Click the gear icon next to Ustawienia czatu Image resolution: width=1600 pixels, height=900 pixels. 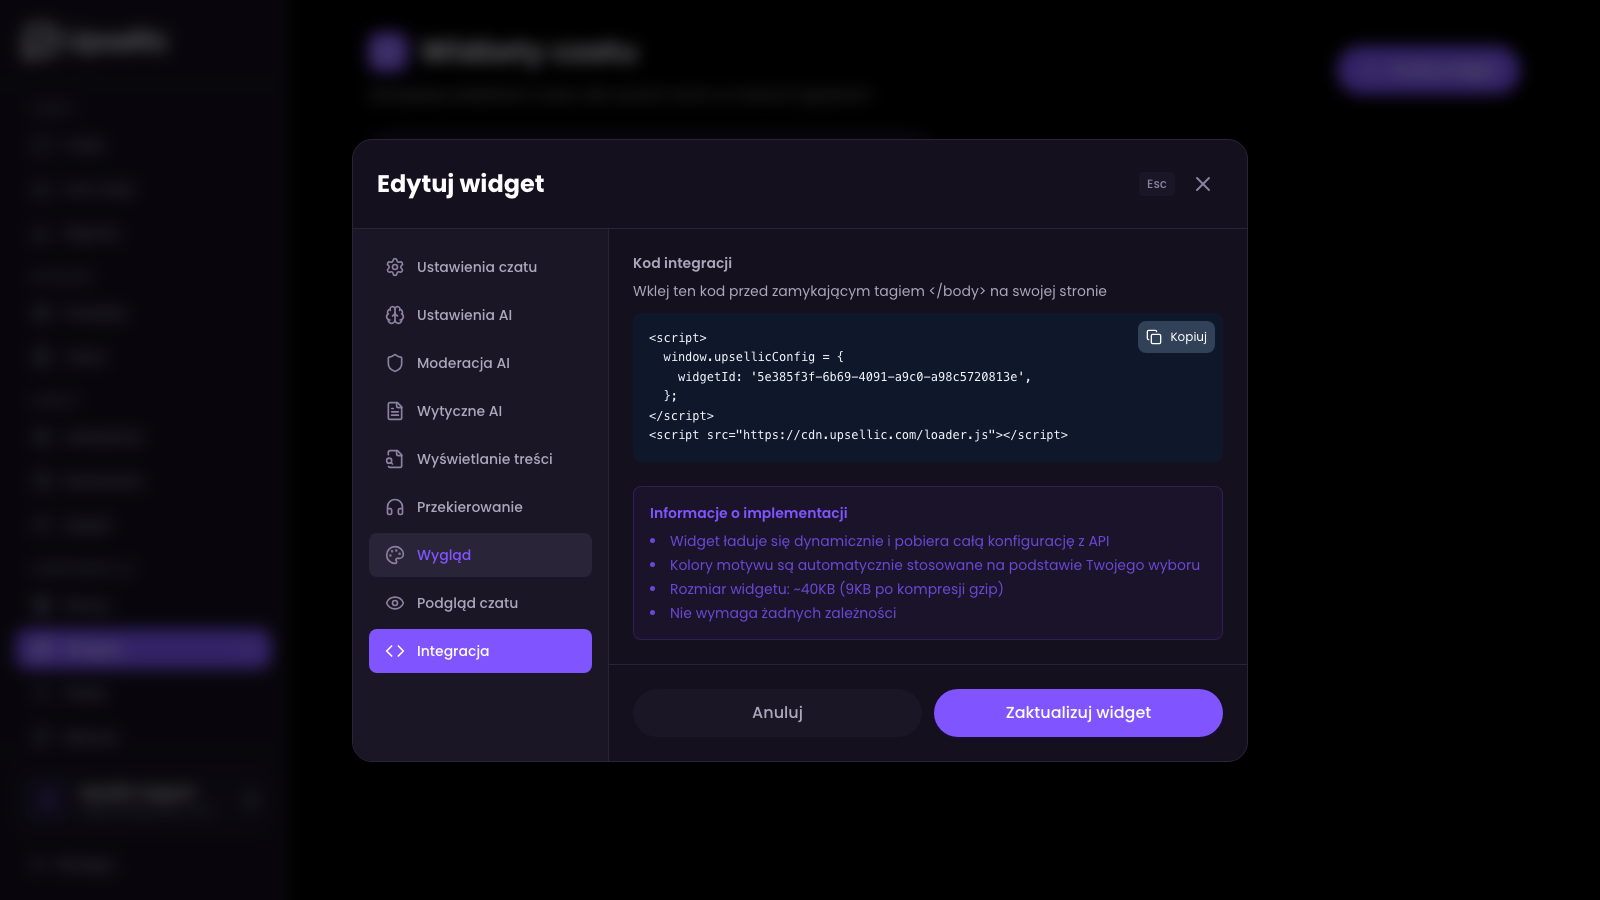point(396,267)
